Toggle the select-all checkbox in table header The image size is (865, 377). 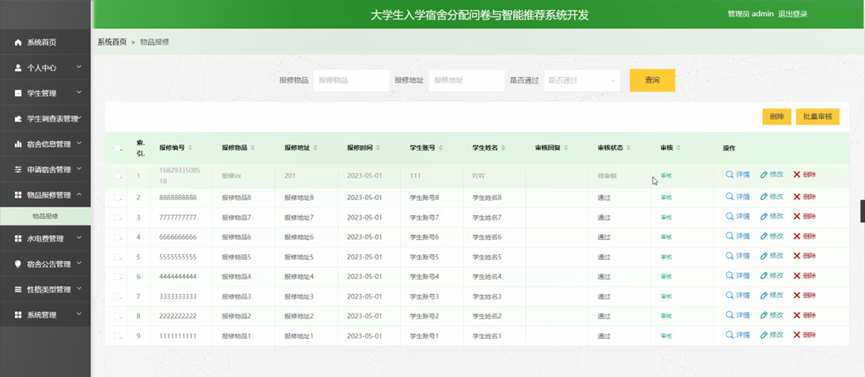click(x=117, y=148)
